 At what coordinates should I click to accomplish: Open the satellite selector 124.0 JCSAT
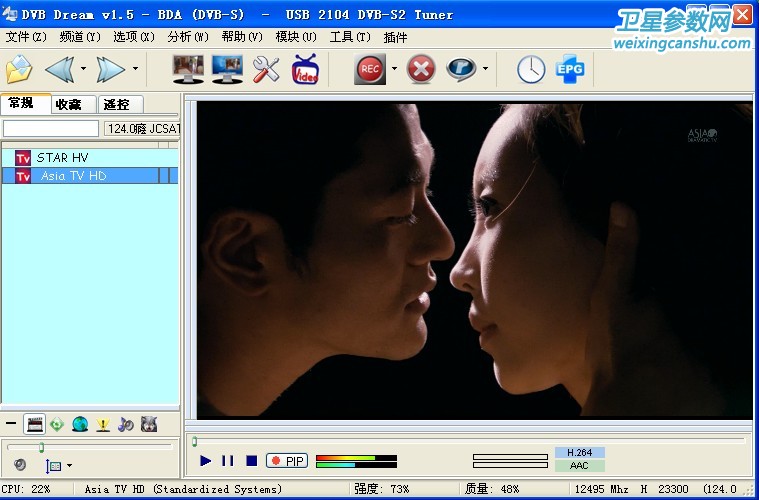(x=142, y=128)
